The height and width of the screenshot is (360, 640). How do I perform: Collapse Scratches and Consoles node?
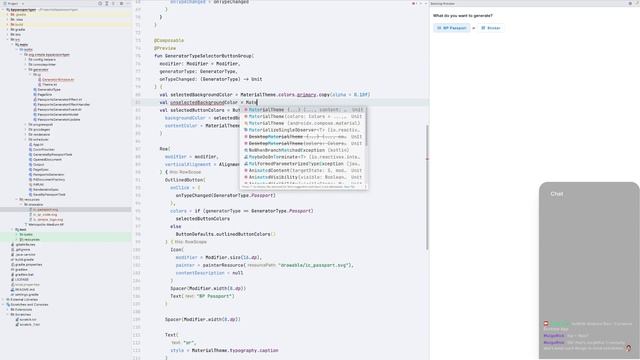click(3, 304)
